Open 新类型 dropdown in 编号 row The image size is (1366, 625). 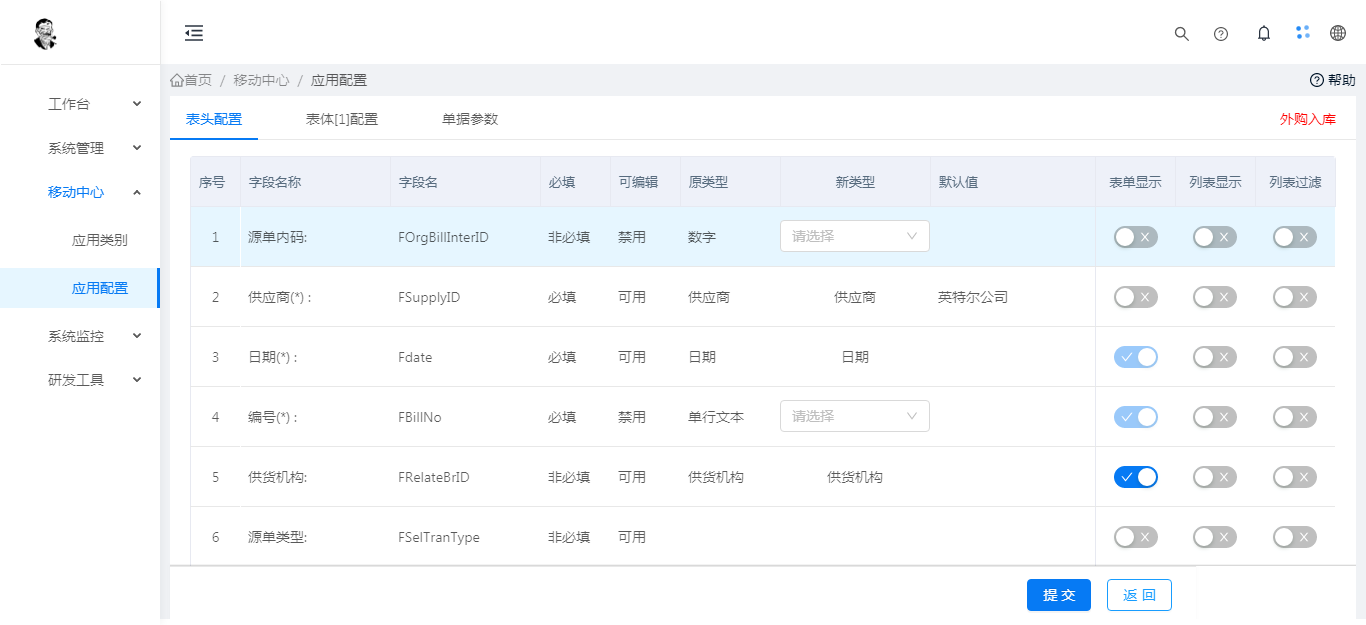point(854,416)
